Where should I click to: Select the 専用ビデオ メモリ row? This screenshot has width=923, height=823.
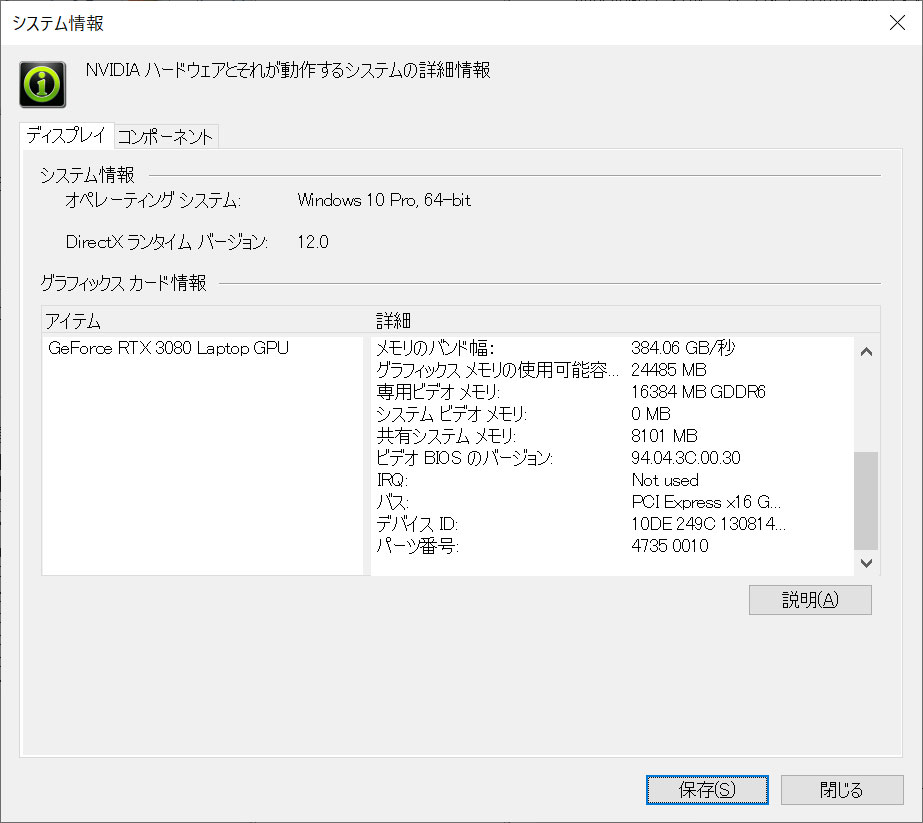click(438, 392)
